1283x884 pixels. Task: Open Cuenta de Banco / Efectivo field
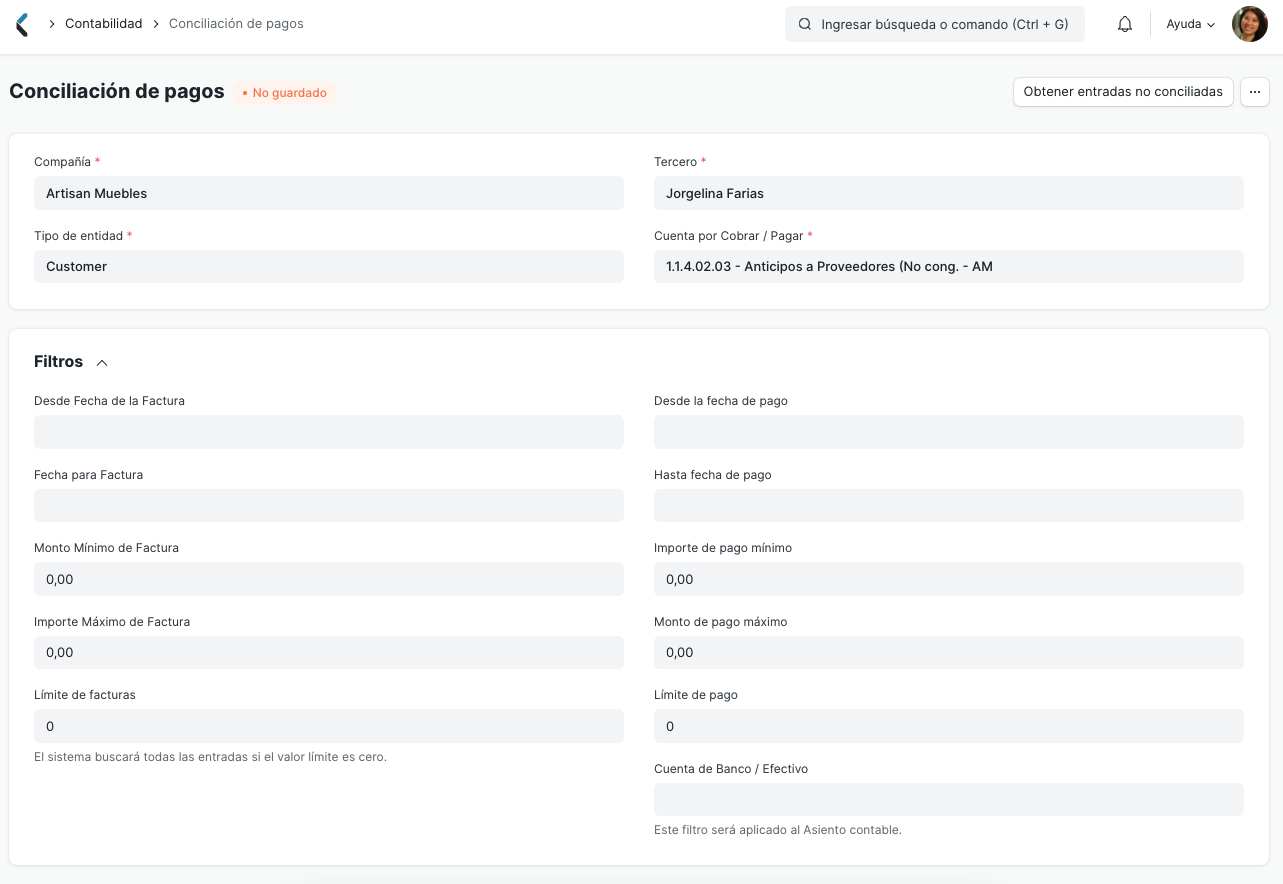[949, 799]
